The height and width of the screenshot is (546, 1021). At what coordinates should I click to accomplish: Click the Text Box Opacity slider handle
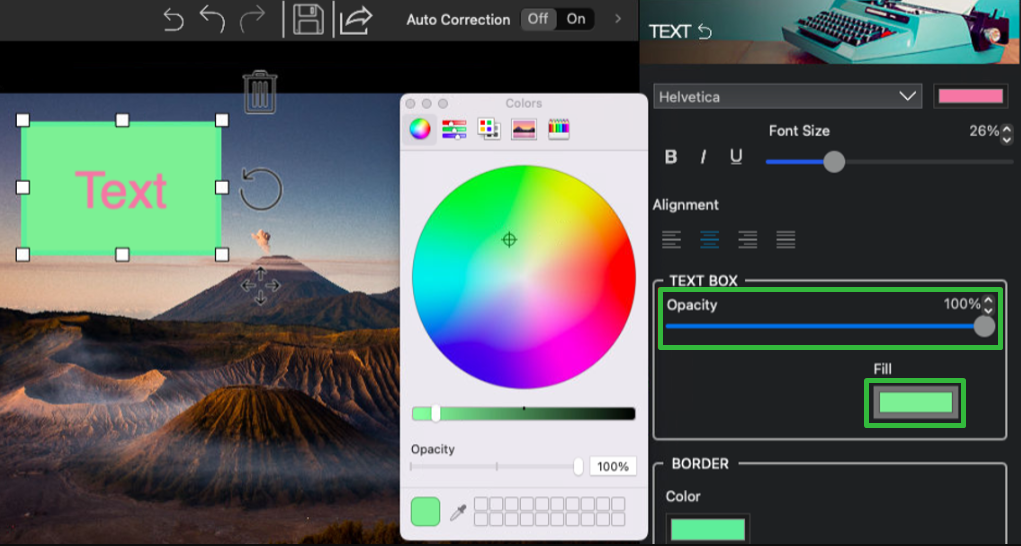(x=984, y=325)
